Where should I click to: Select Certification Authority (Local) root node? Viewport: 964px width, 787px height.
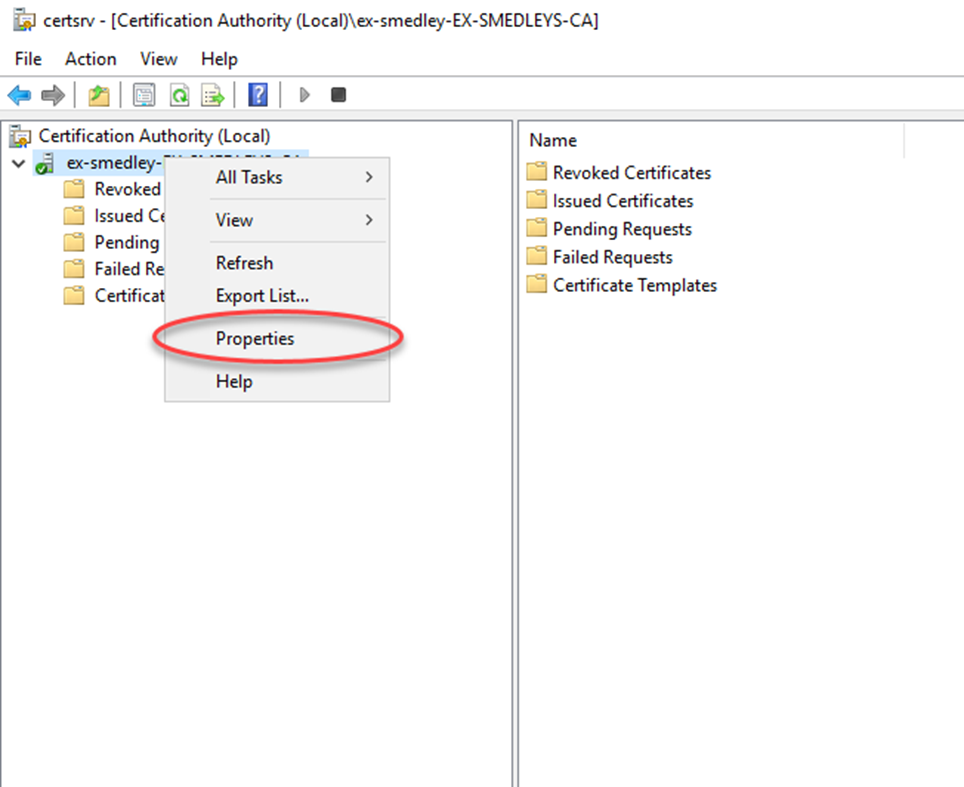tap(154, 136)
